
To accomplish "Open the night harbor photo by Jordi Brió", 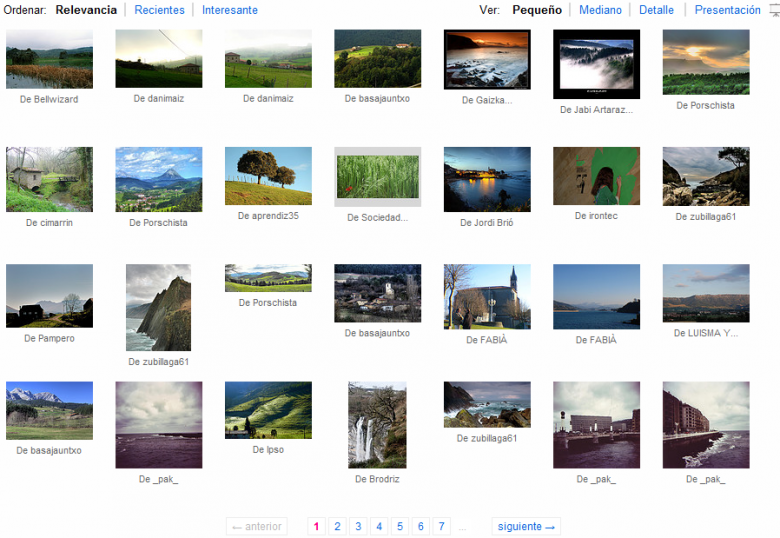I will 487,179.
